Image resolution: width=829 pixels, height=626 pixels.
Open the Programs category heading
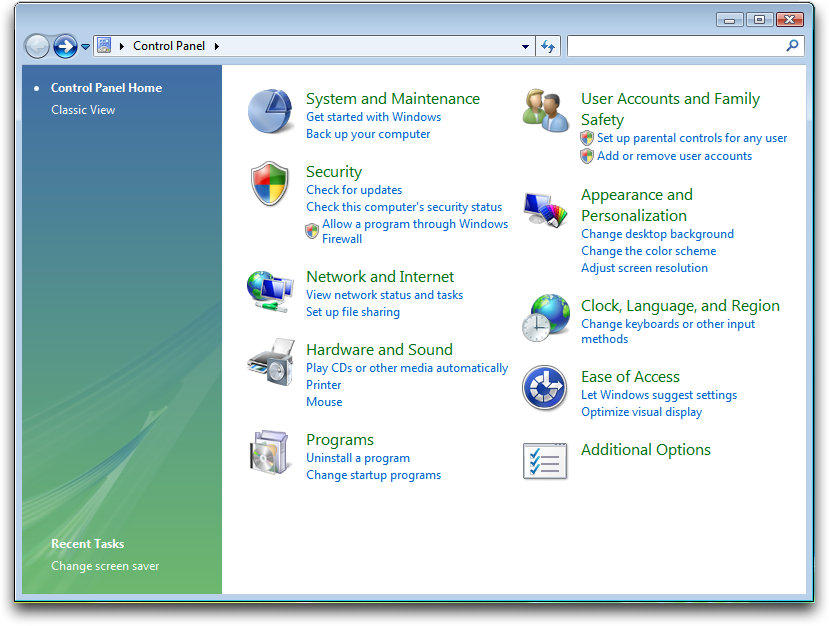coord(340,440)
